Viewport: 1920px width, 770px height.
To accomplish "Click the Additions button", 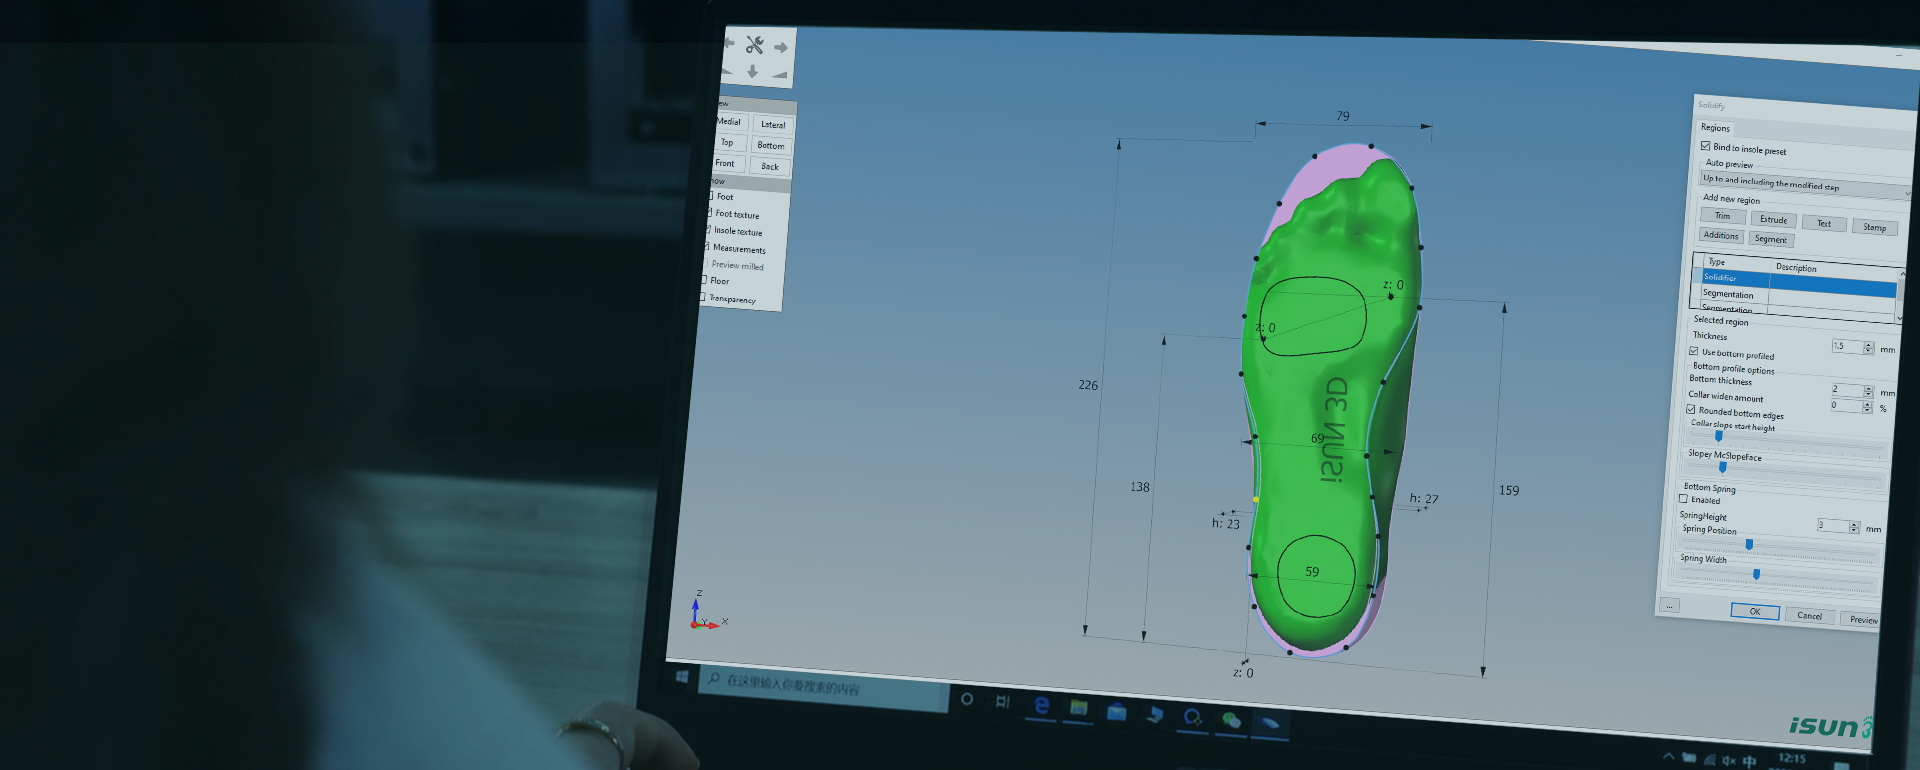I will tap(1721, 235).
